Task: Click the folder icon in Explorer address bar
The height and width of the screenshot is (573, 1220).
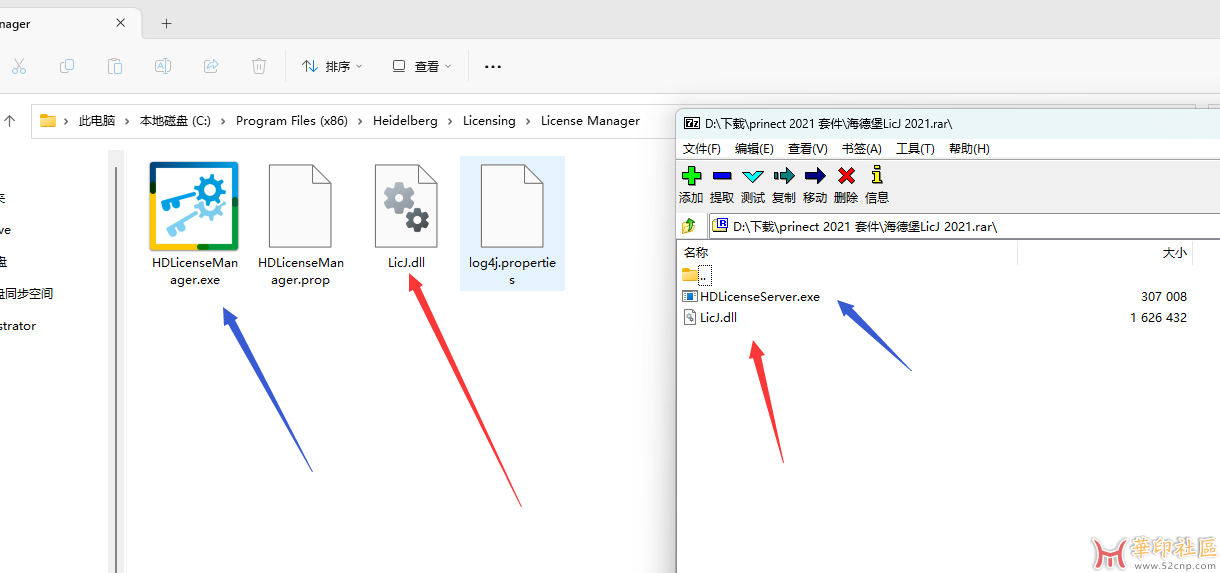Action: (x=48, y=121)
